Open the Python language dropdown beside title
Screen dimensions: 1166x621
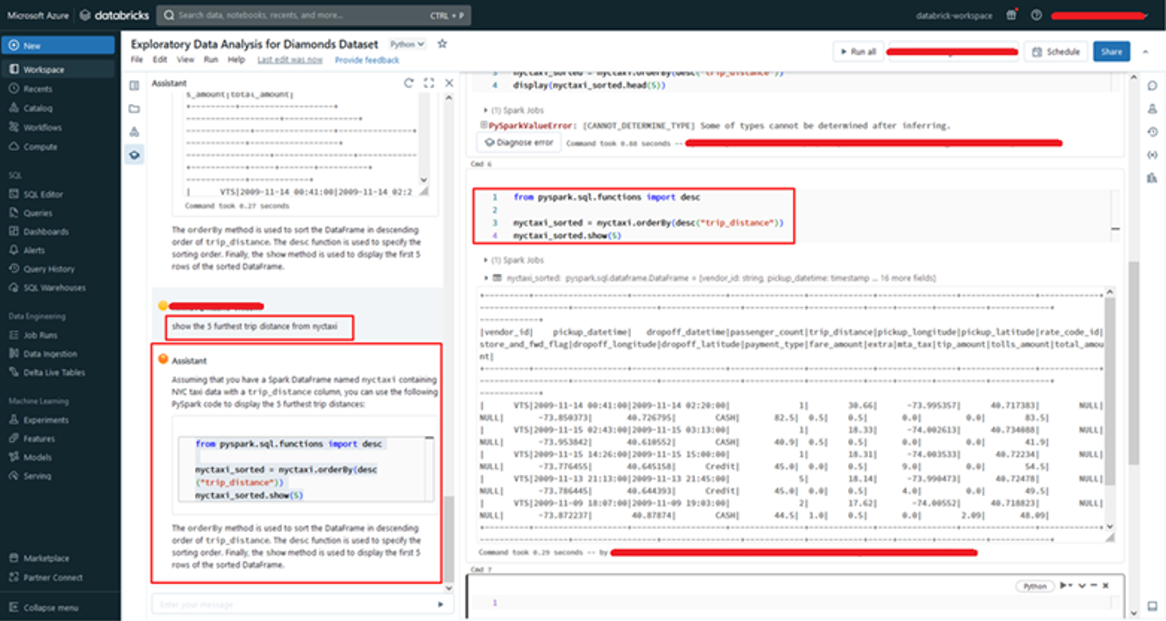407,45
